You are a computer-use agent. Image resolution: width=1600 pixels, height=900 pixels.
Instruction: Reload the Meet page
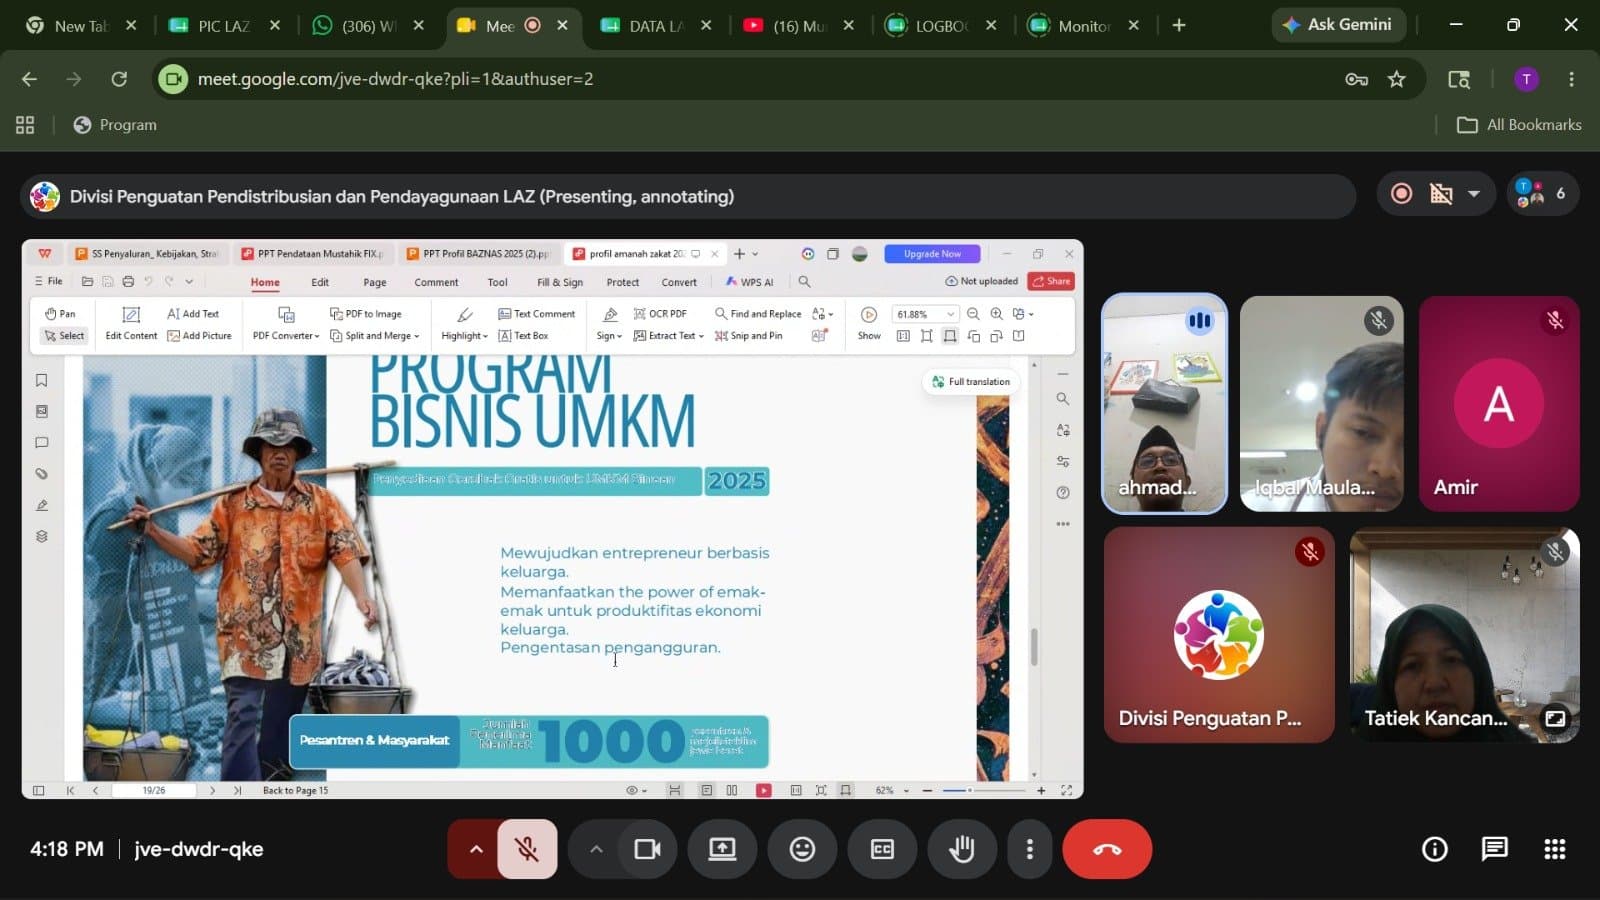(x=119, y=79)
